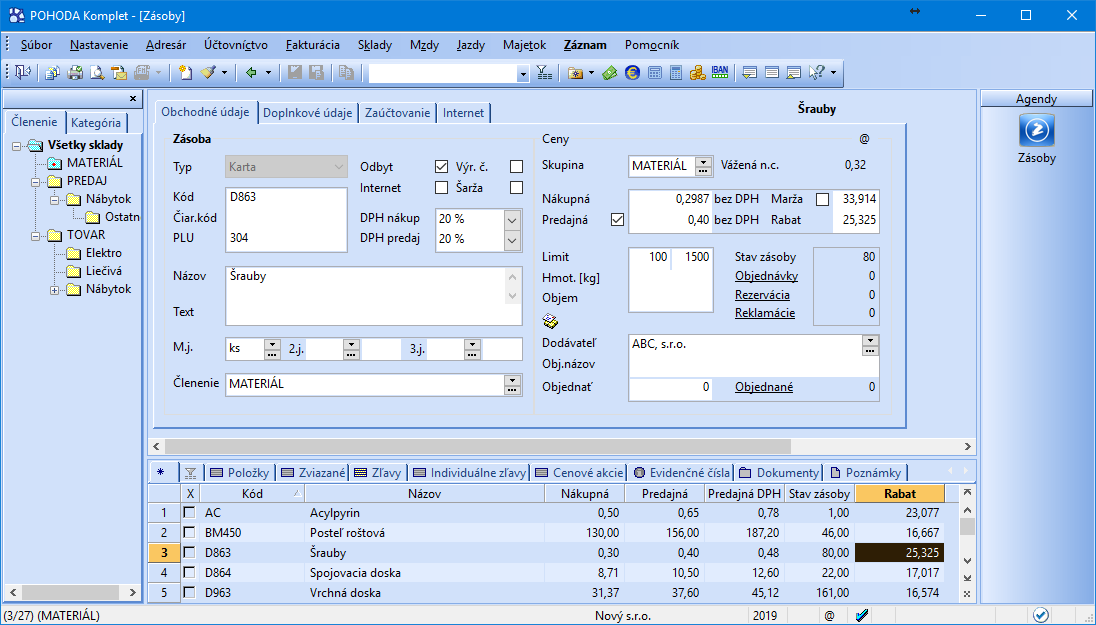Switch to the Doplnkové údaje tab

307,113
